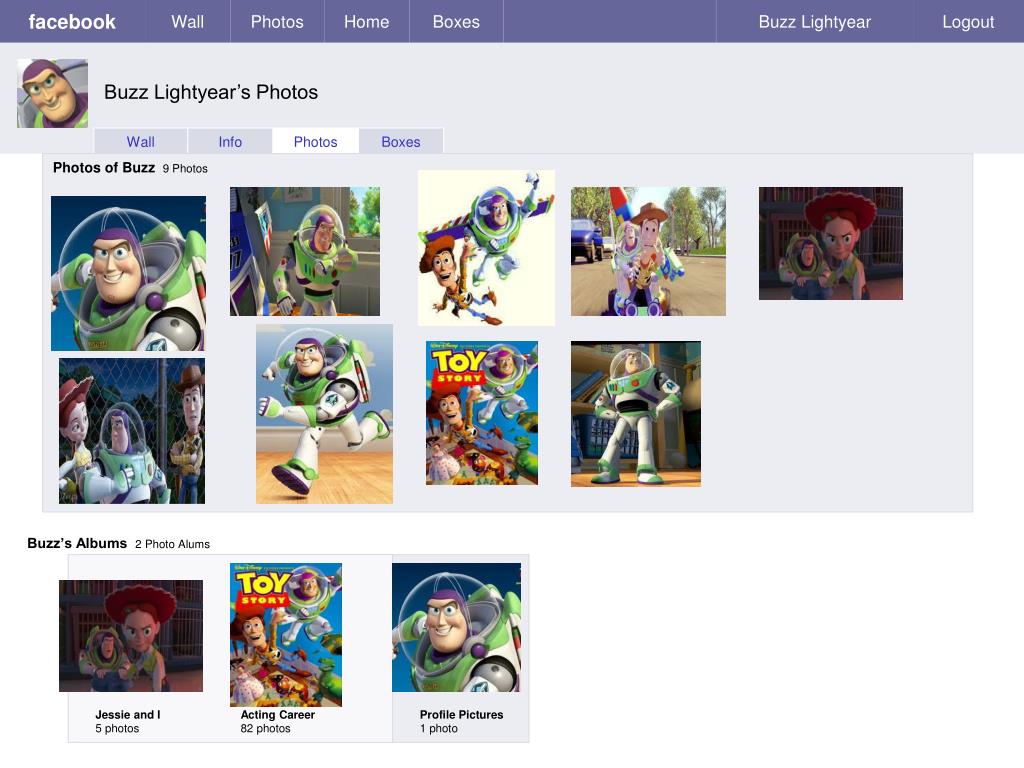The image size is (1024, 768).
Task: Open photo of Woody and Buzz on the street
Action: 648,251
